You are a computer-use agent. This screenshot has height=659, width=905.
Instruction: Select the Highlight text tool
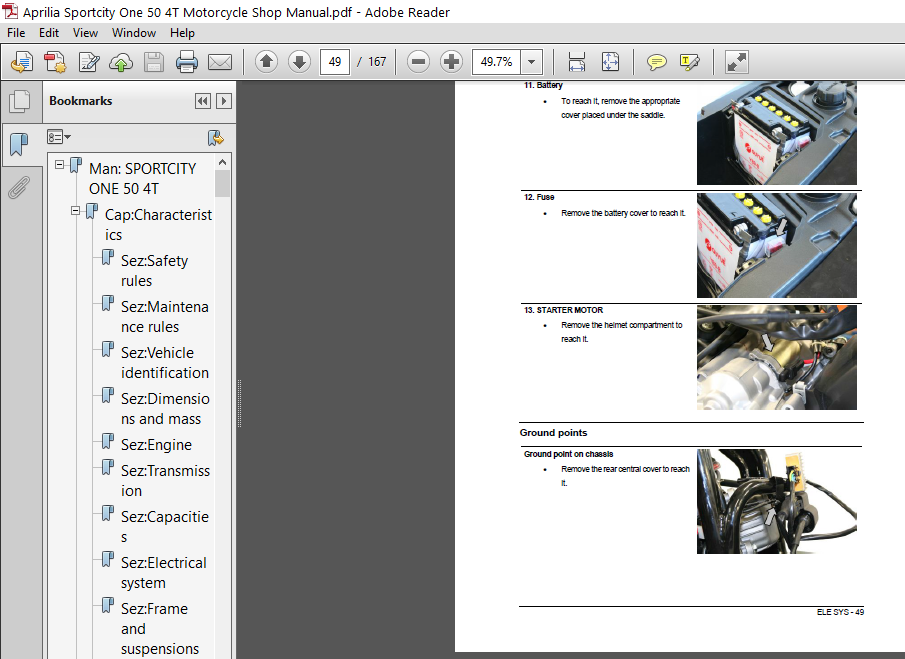[x=690, y=62]
